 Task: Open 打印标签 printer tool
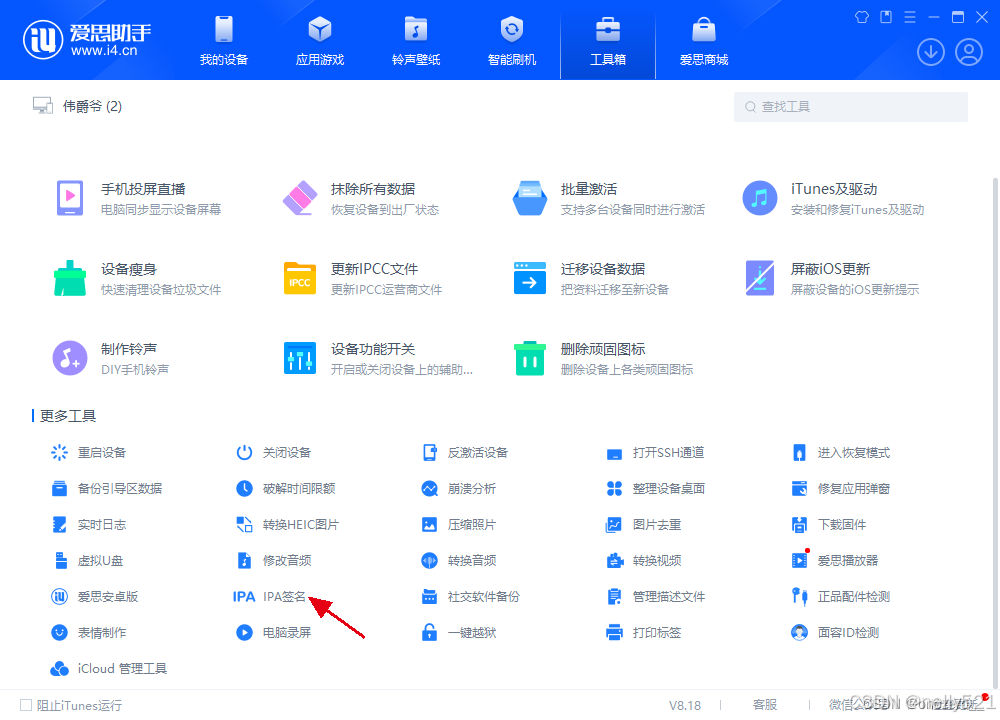point(643,633)
